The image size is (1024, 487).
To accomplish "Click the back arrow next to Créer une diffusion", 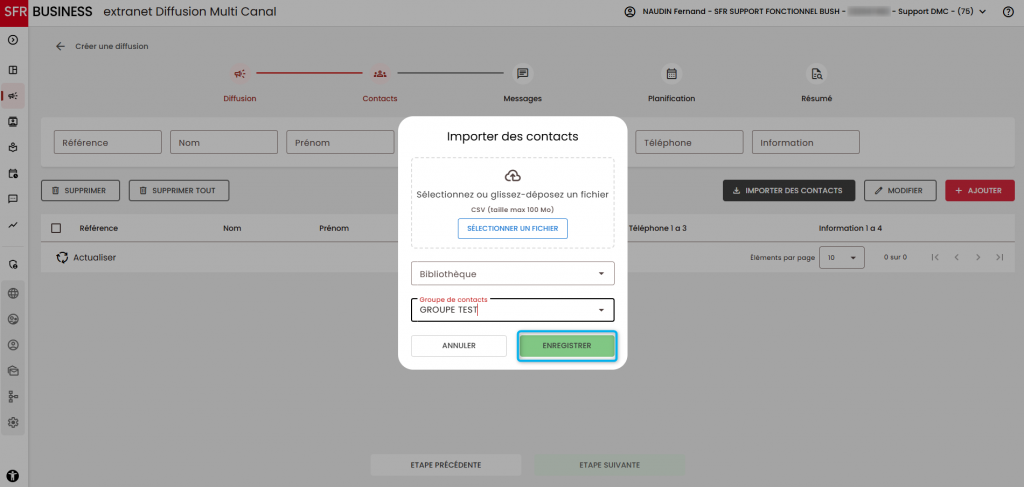I will pyautogui.click(x=61, y=46).
